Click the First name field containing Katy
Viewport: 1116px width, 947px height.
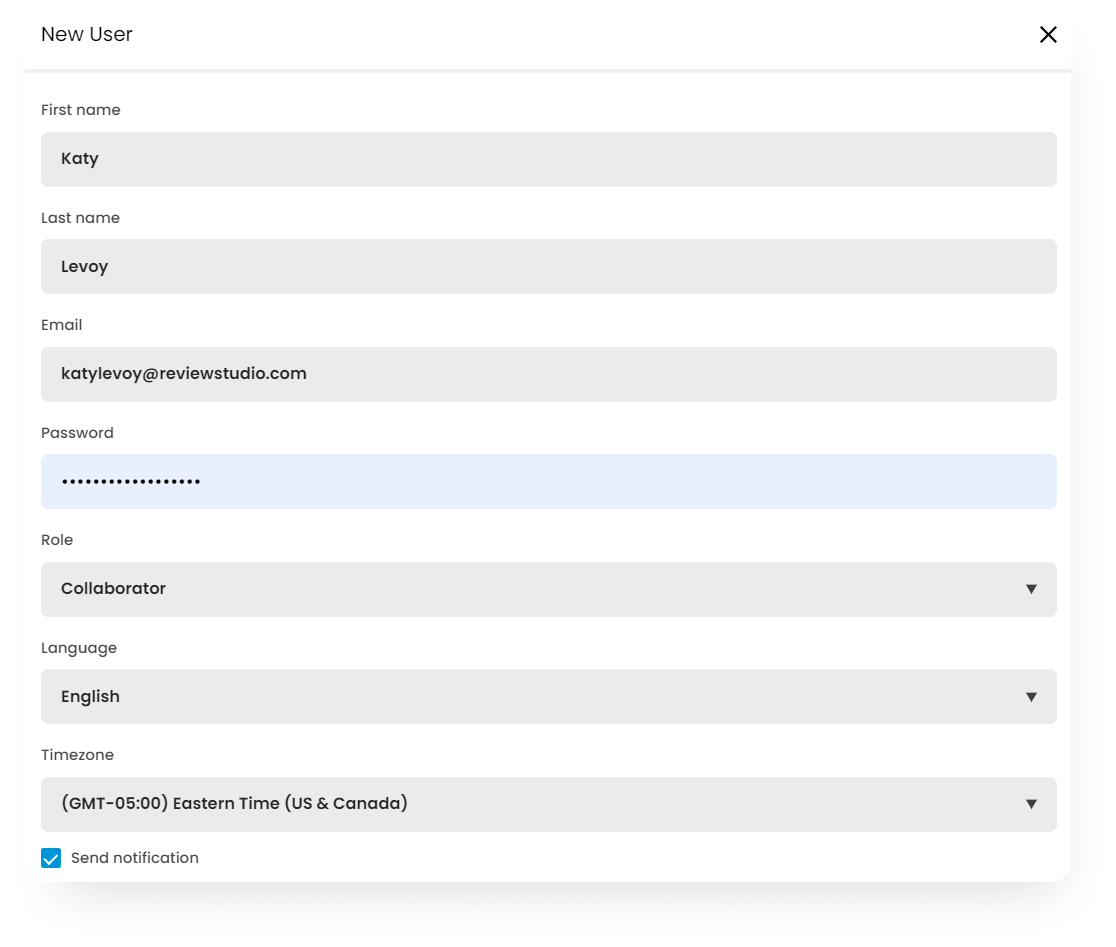548,159
